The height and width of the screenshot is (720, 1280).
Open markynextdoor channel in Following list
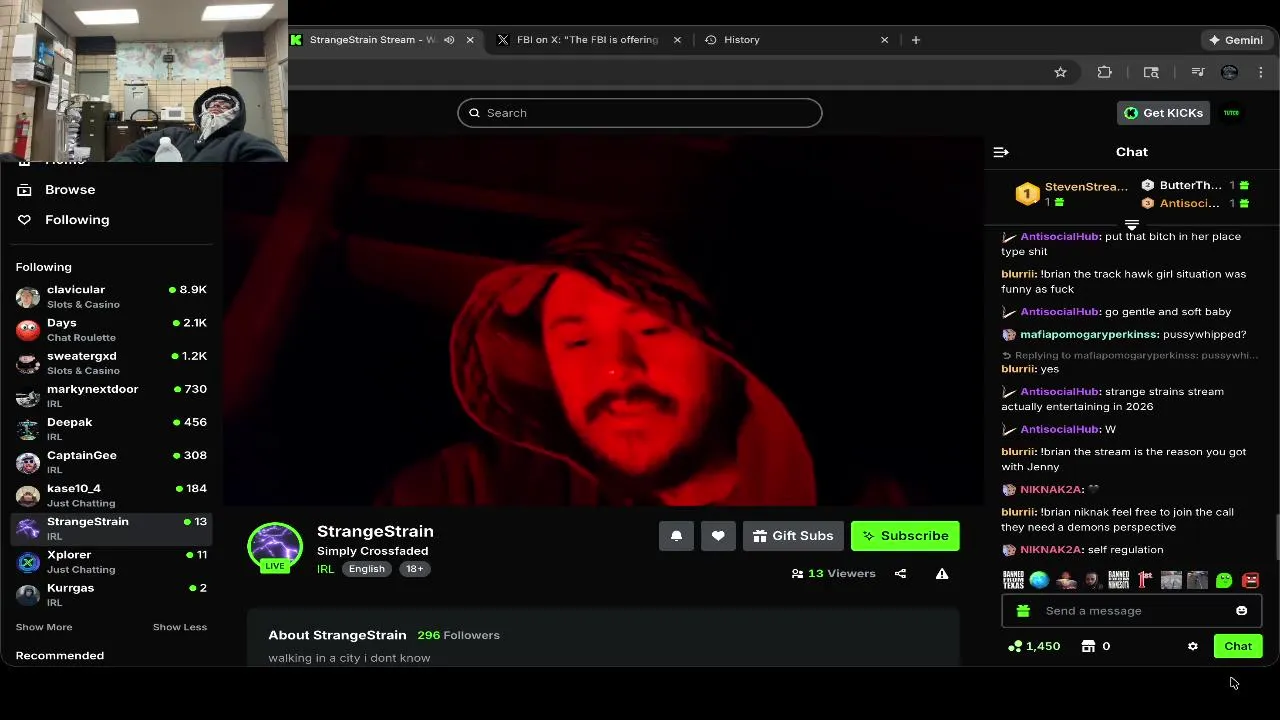point(111,396)
